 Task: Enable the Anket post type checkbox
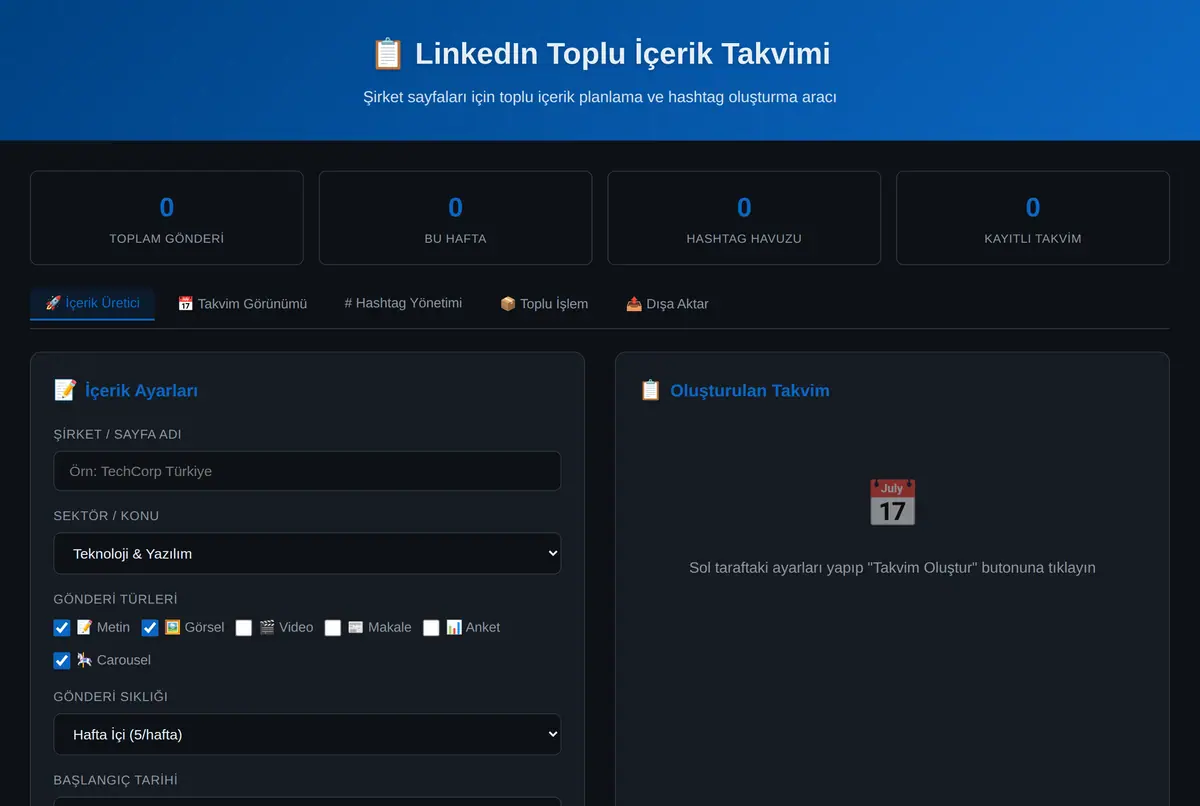(x=431, y=628)
